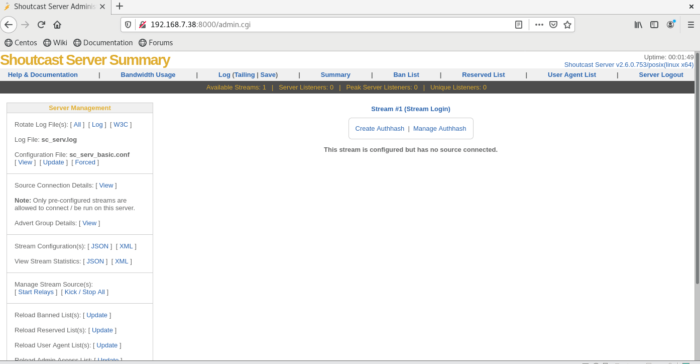Open the Centos bookmark

pyautogui.click(x=21, y=42)
